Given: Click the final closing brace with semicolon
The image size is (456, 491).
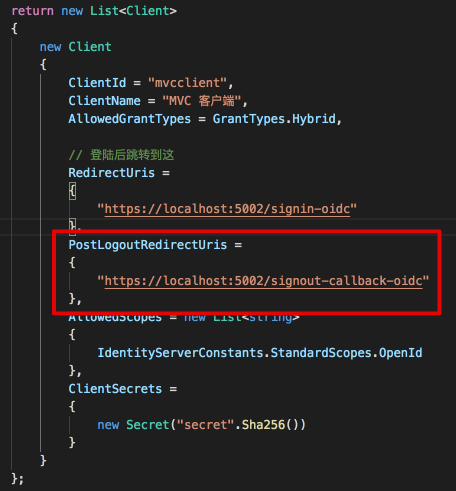Looking at the screenshot, I should (x=17, y=479).
